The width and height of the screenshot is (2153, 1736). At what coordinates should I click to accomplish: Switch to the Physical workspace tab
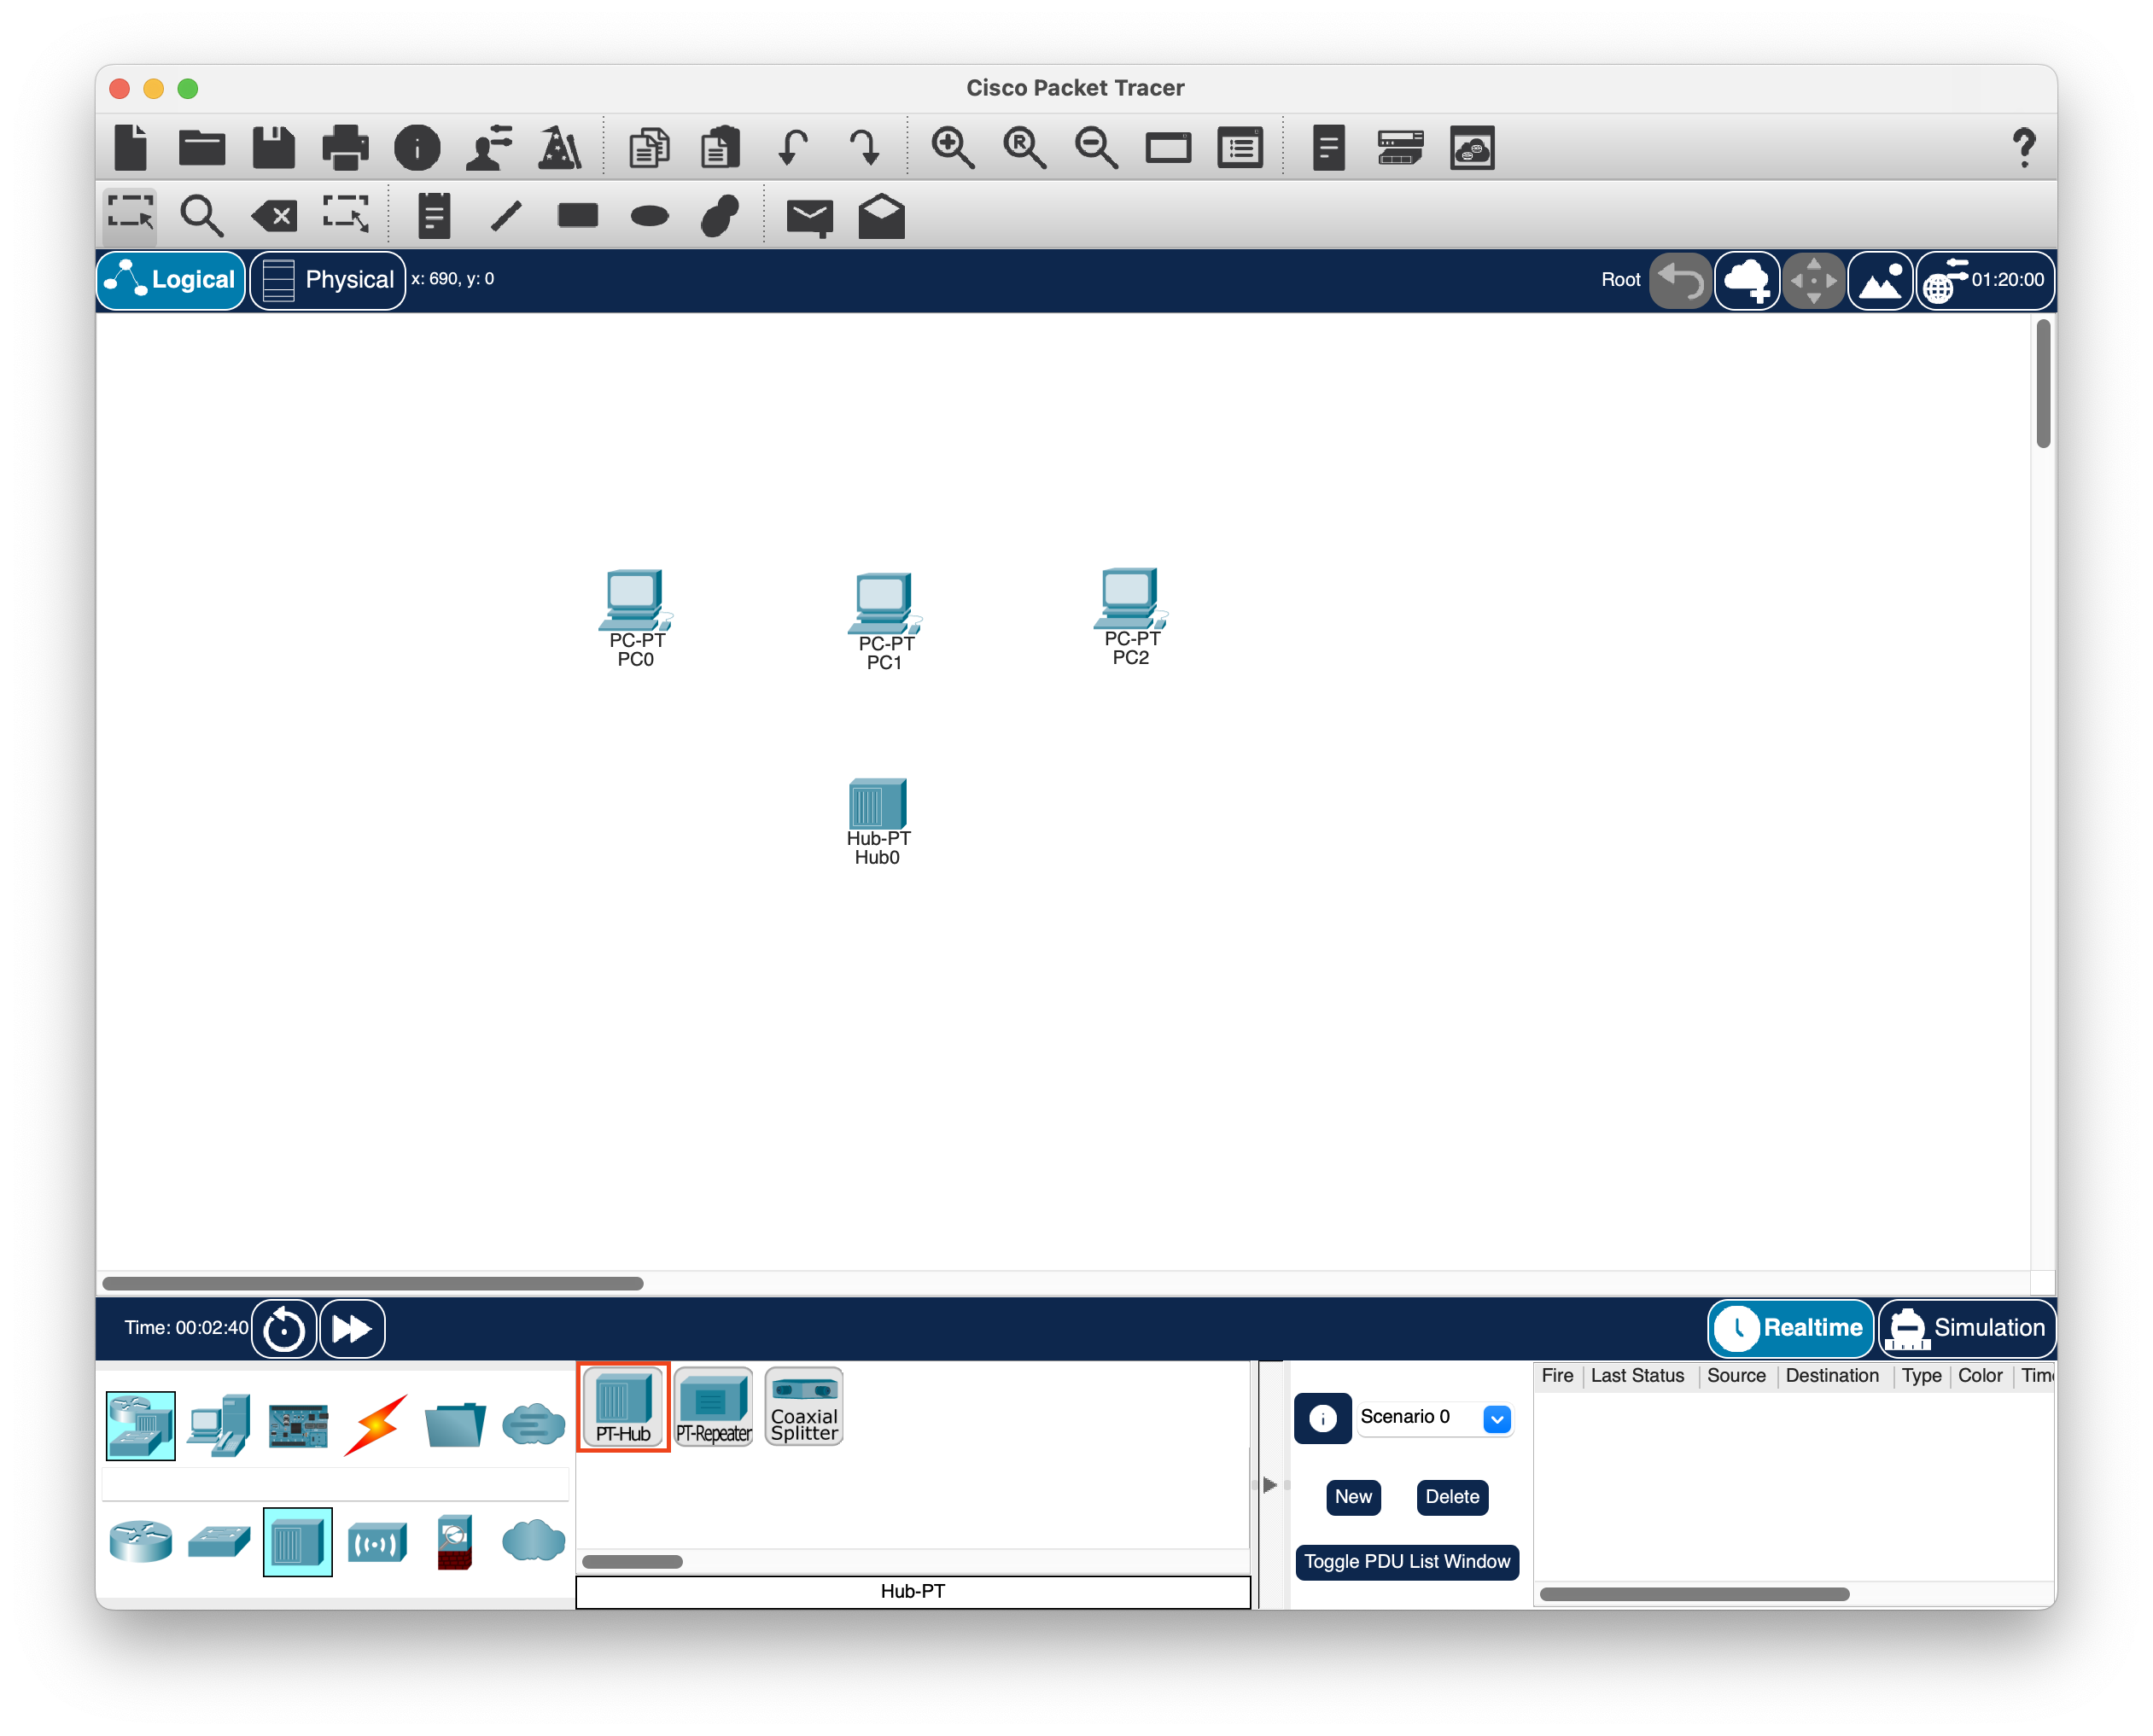(x=328, y=280)
